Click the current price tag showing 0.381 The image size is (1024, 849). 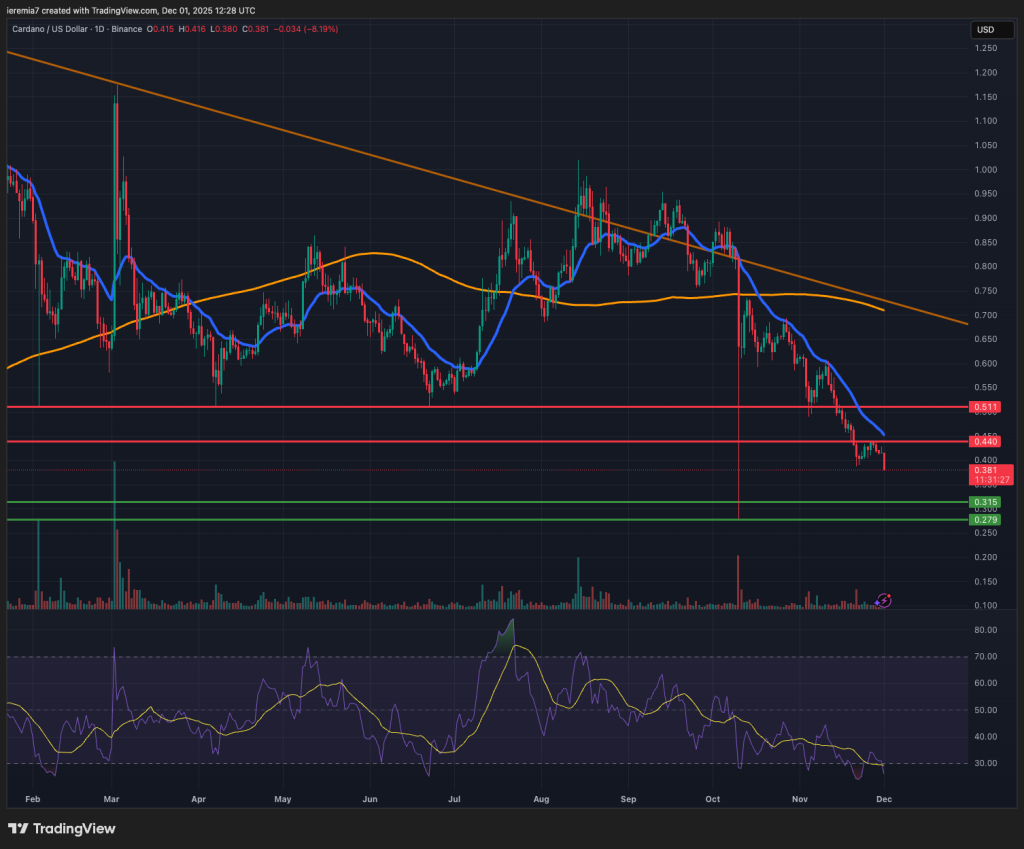pyautogui.click(x=986, y=469)
